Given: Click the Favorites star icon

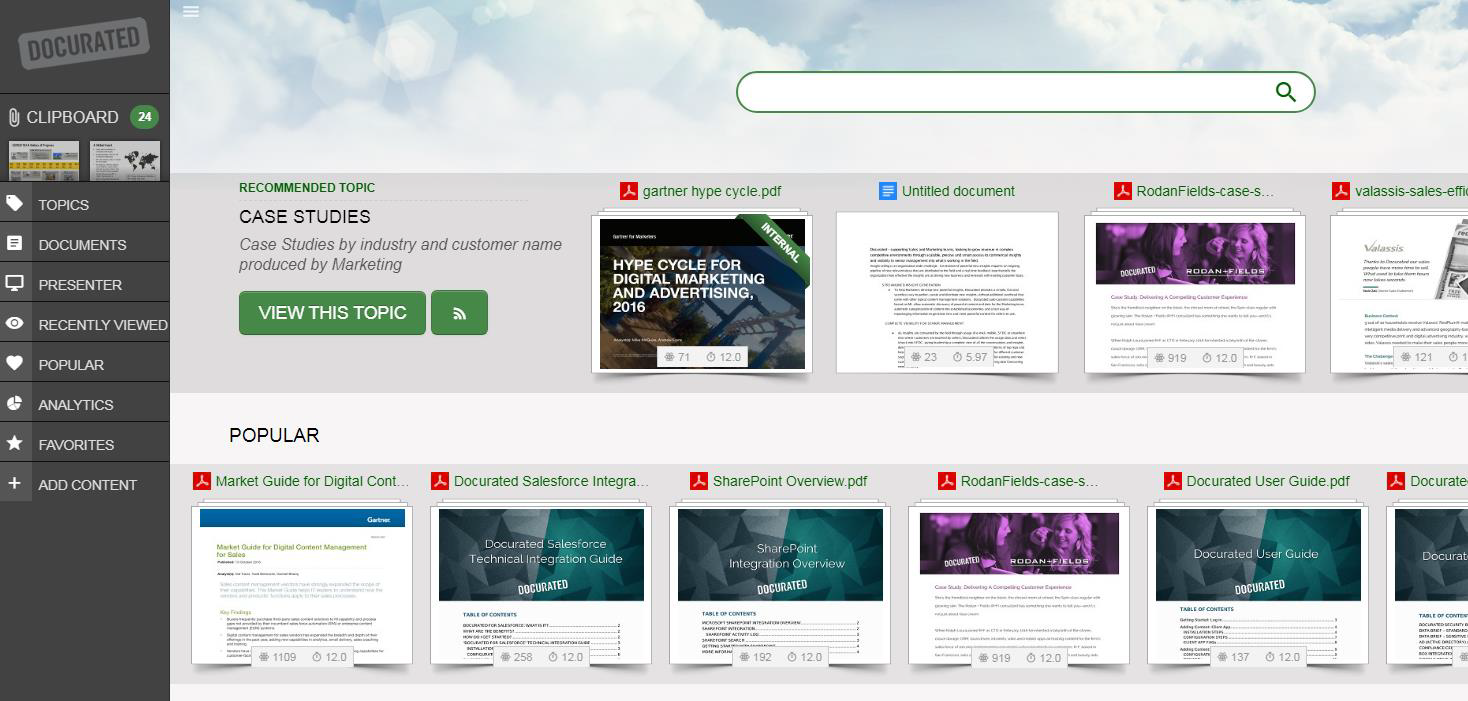Looking at the screenshot, I should [15, 443].
